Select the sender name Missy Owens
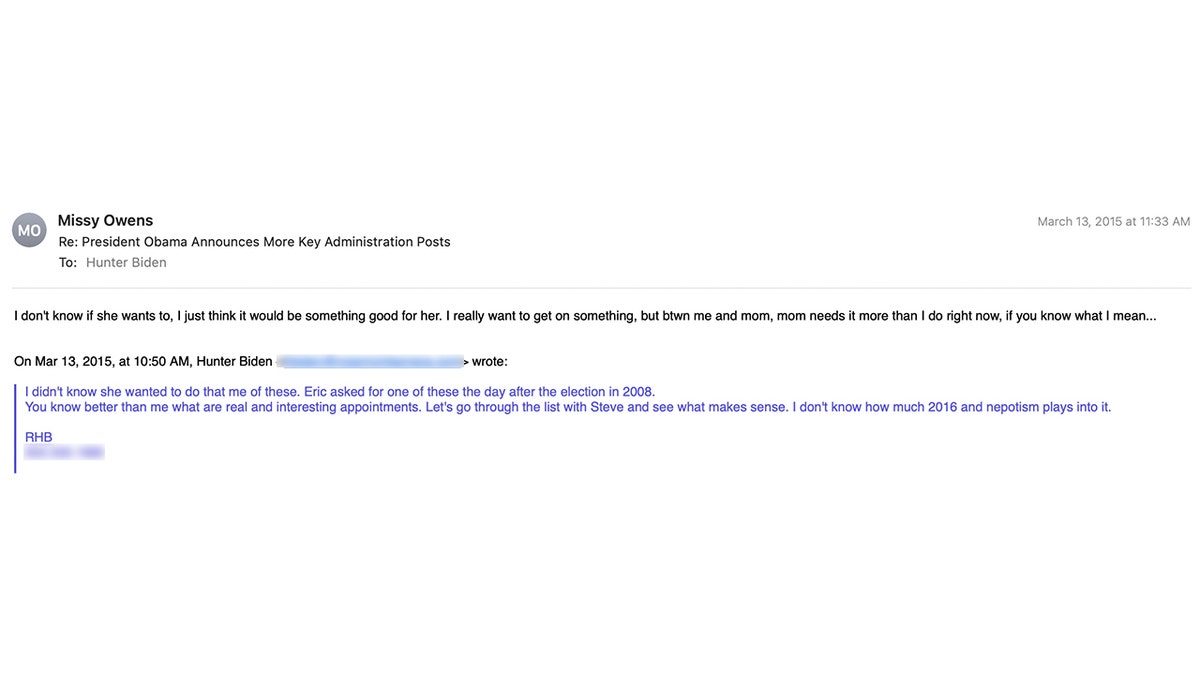This screenshot has width=1200, height=675. [x=105, y=221]
